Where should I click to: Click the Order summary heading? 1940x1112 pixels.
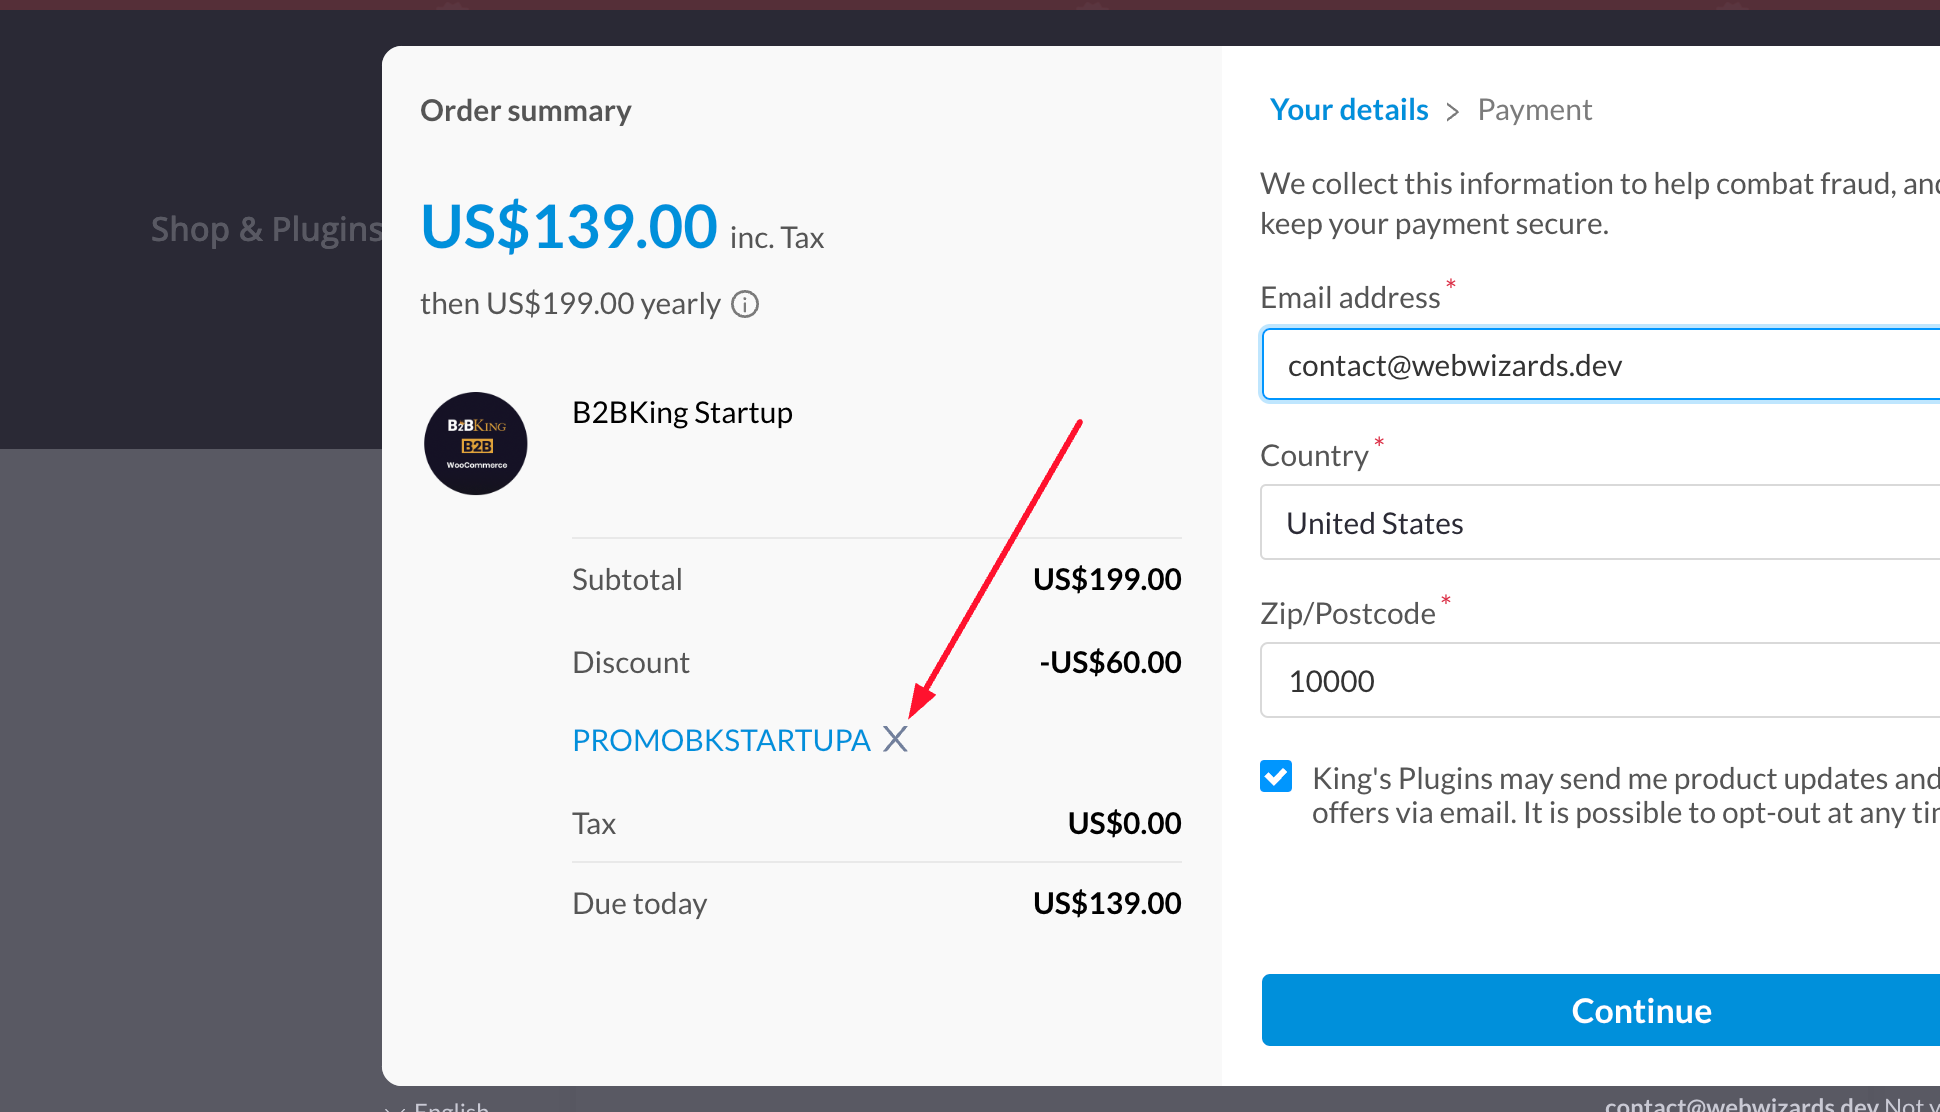(x=526, y=111)
